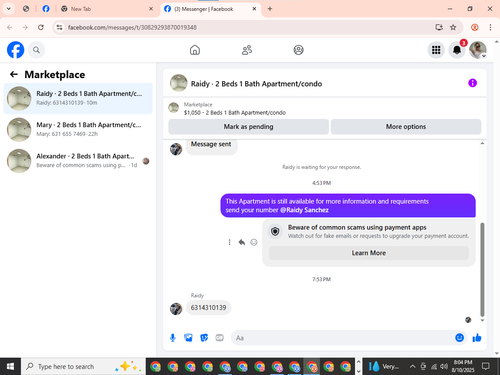Open more options dots beside scam warning
This screenshot has width=500, height=375.
pyautogui.click(x=229, y=242)
